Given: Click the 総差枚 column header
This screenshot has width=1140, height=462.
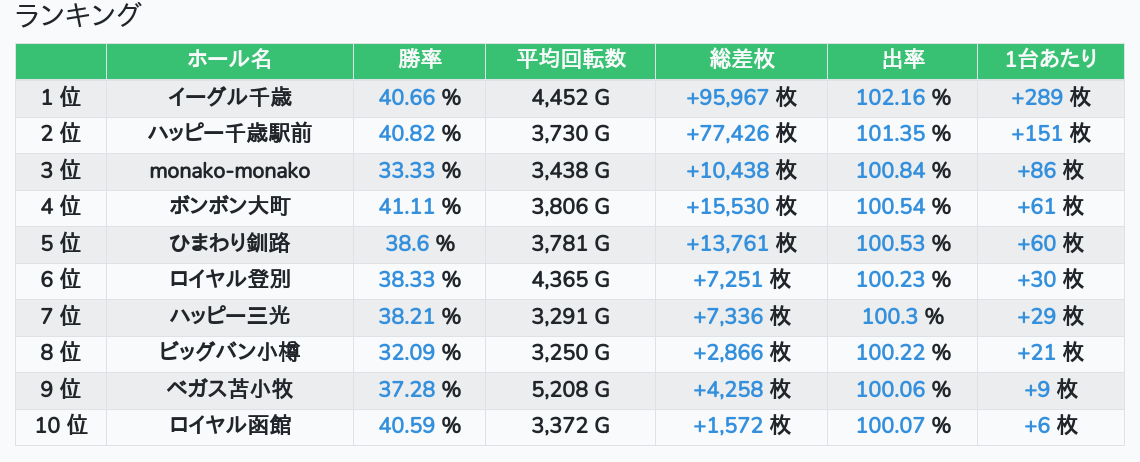Looking at the screenshot, I should click(741, 60).
